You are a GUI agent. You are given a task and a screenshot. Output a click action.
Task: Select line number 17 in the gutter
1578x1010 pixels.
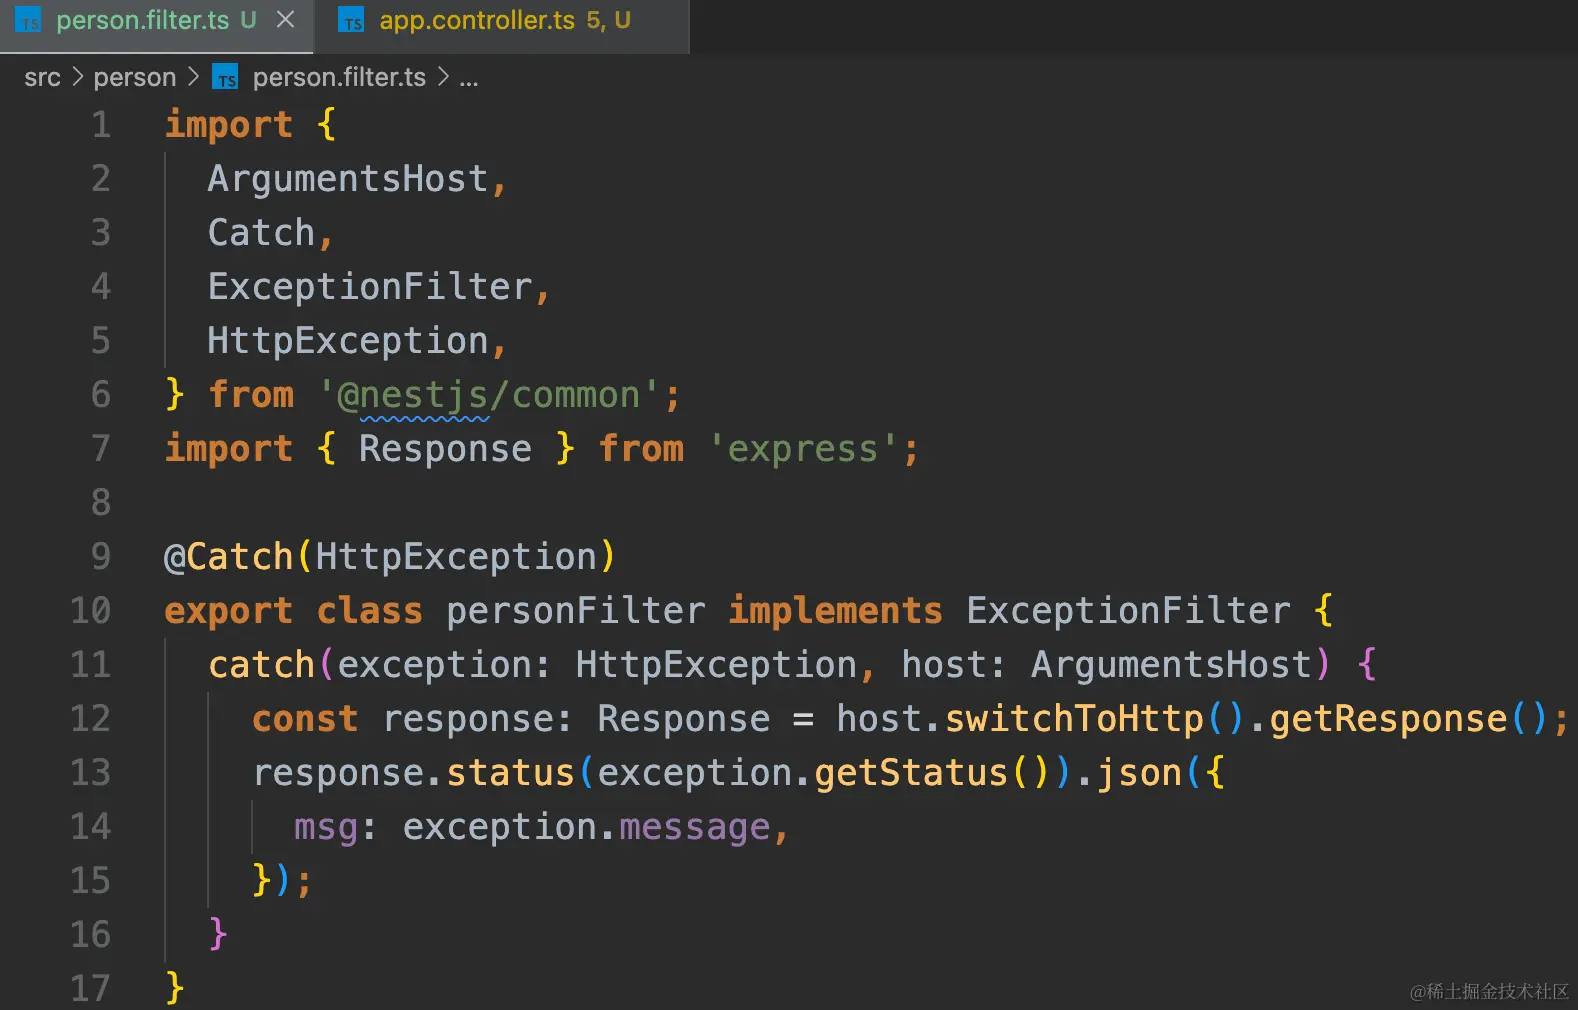pos(90,989)
